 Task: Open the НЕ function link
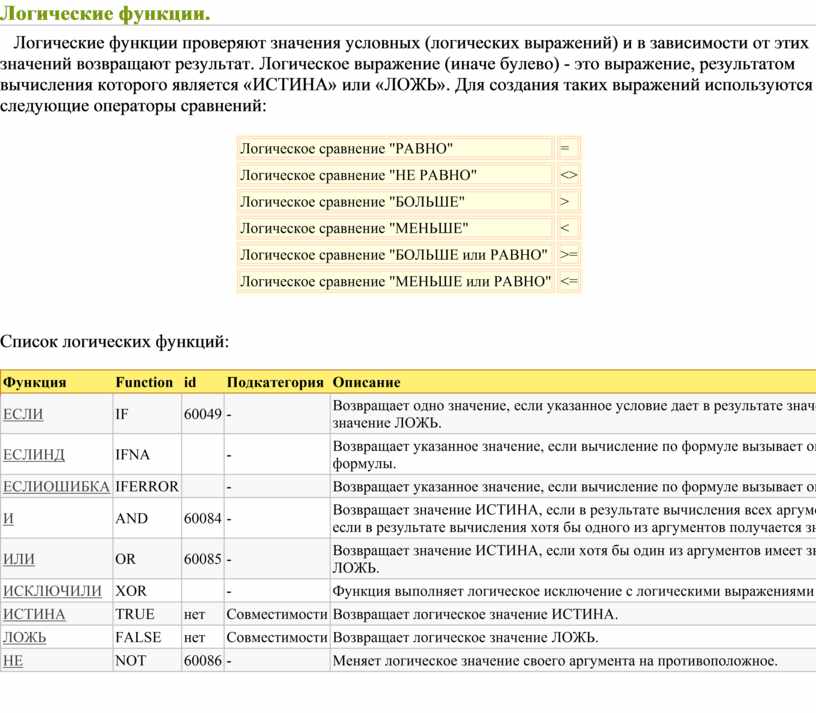[x=13, y=661]
